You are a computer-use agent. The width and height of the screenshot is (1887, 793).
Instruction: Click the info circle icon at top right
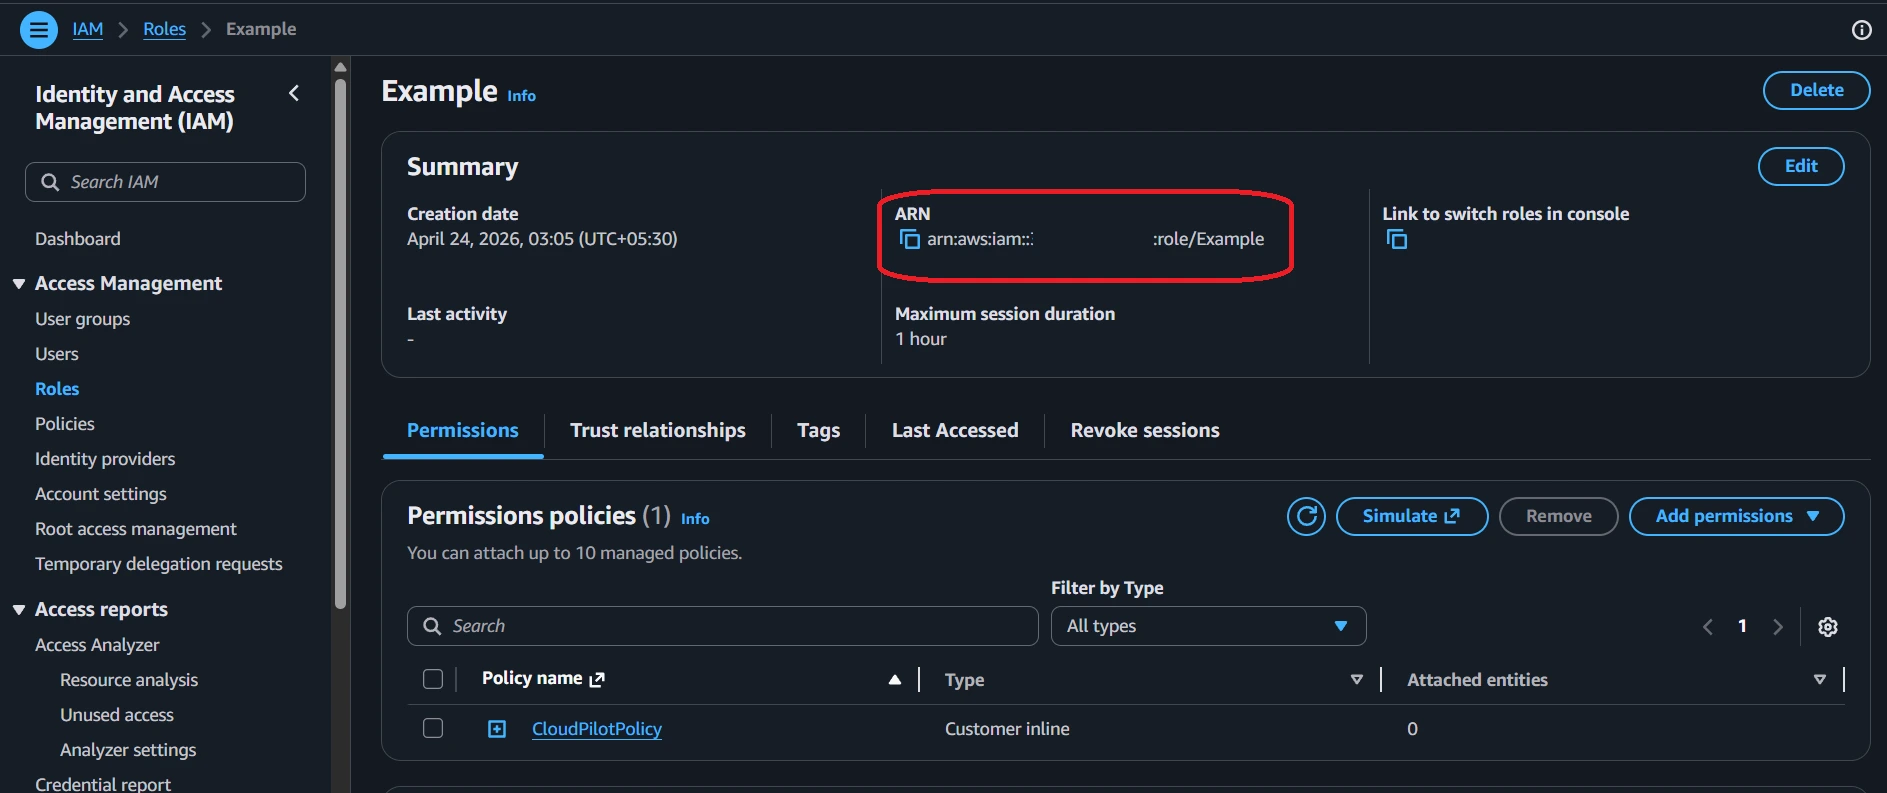point(1861,30)
